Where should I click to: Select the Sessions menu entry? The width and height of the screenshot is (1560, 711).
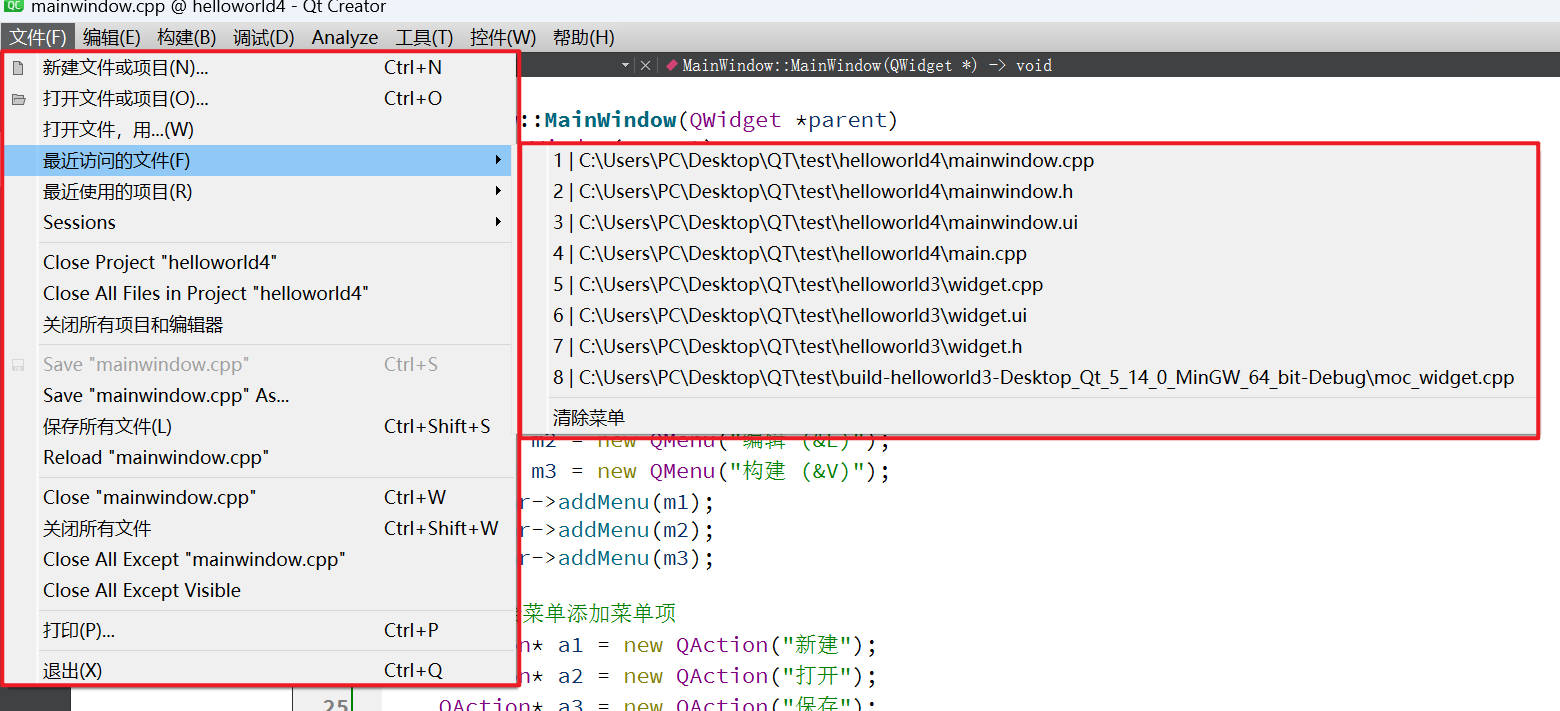tap(258, 222)
